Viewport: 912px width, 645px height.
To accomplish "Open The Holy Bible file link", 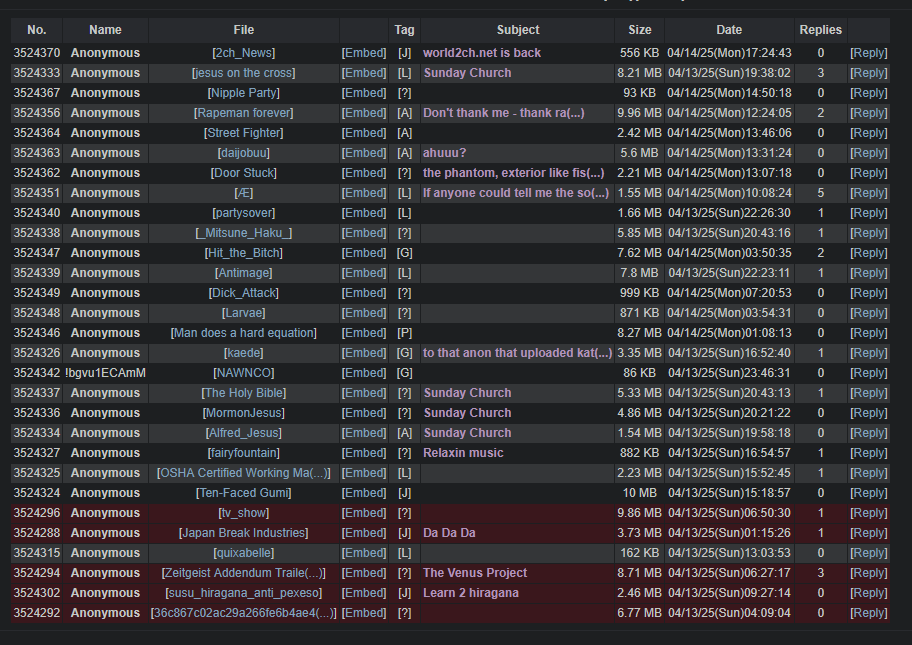I will pyautogui.click(x=244, y=393).
